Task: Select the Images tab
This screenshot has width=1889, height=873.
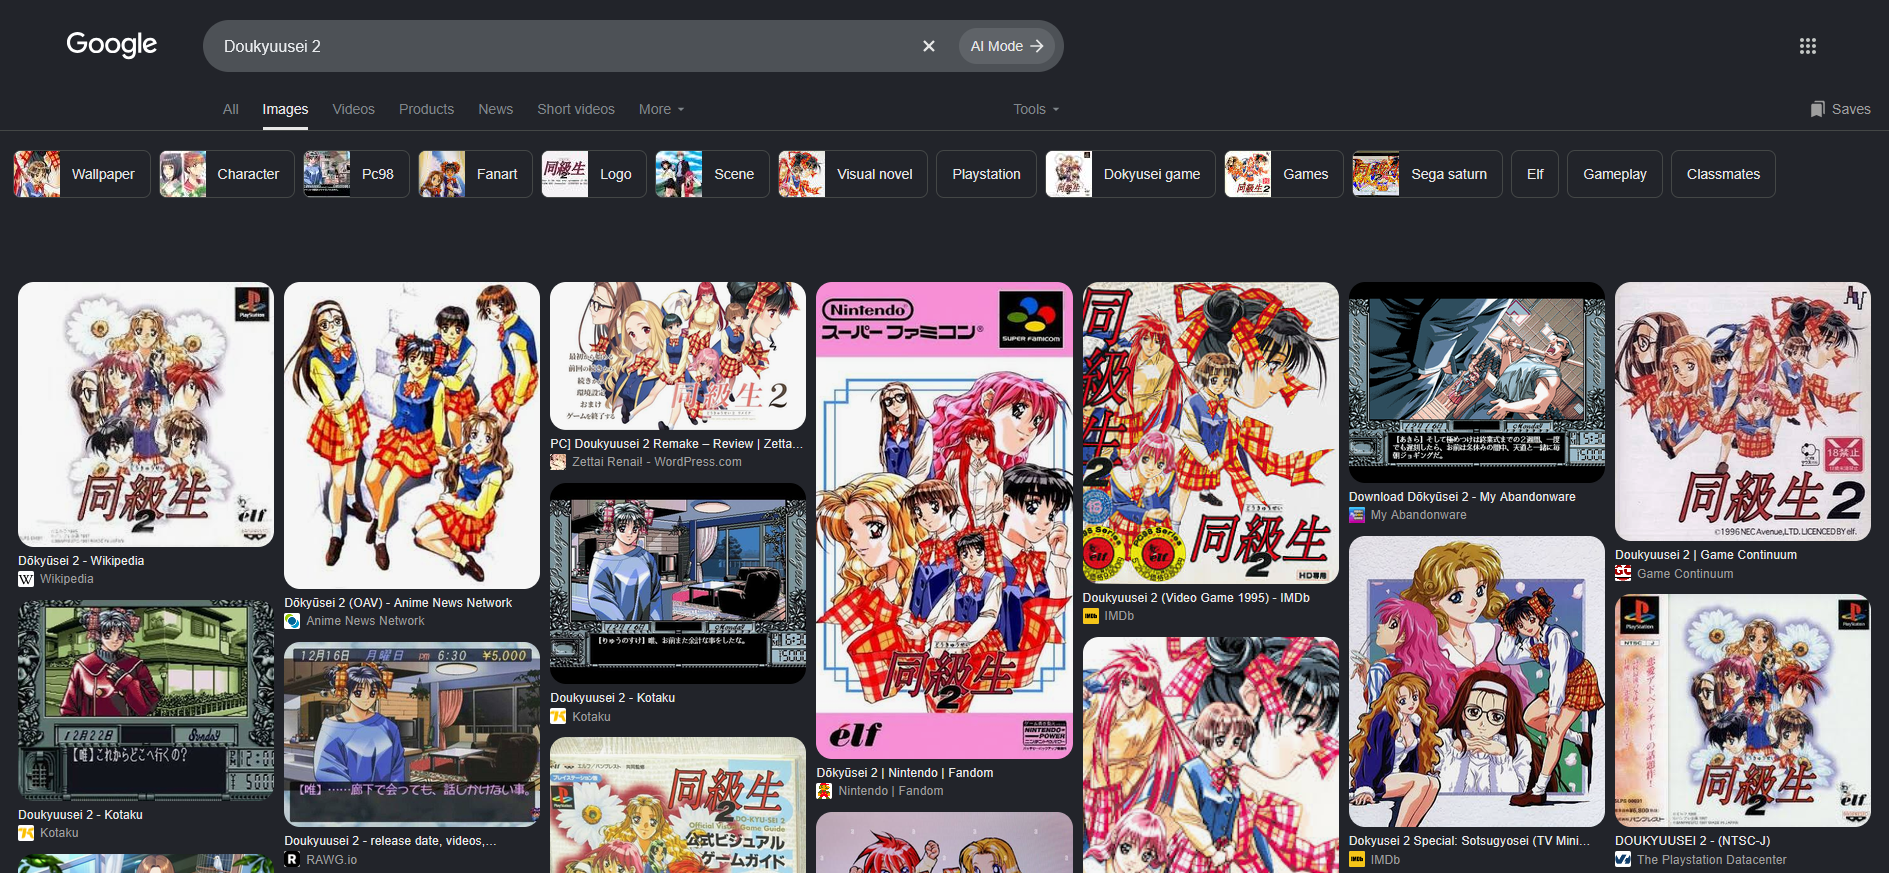Action: coord(285,109)
